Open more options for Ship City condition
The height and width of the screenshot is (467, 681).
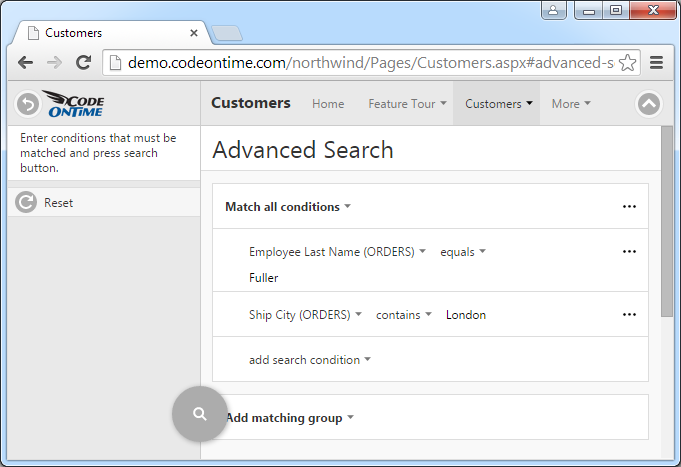click(629, 315)
